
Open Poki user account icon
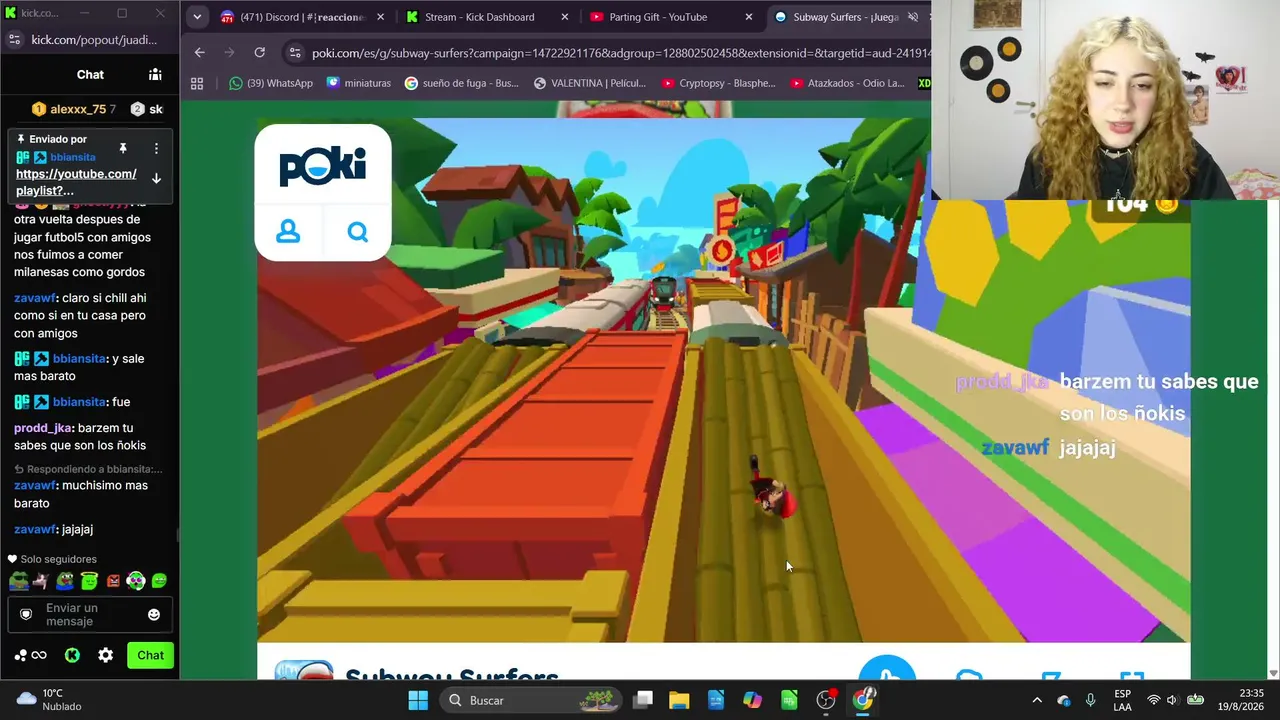(x=288, y=232)
